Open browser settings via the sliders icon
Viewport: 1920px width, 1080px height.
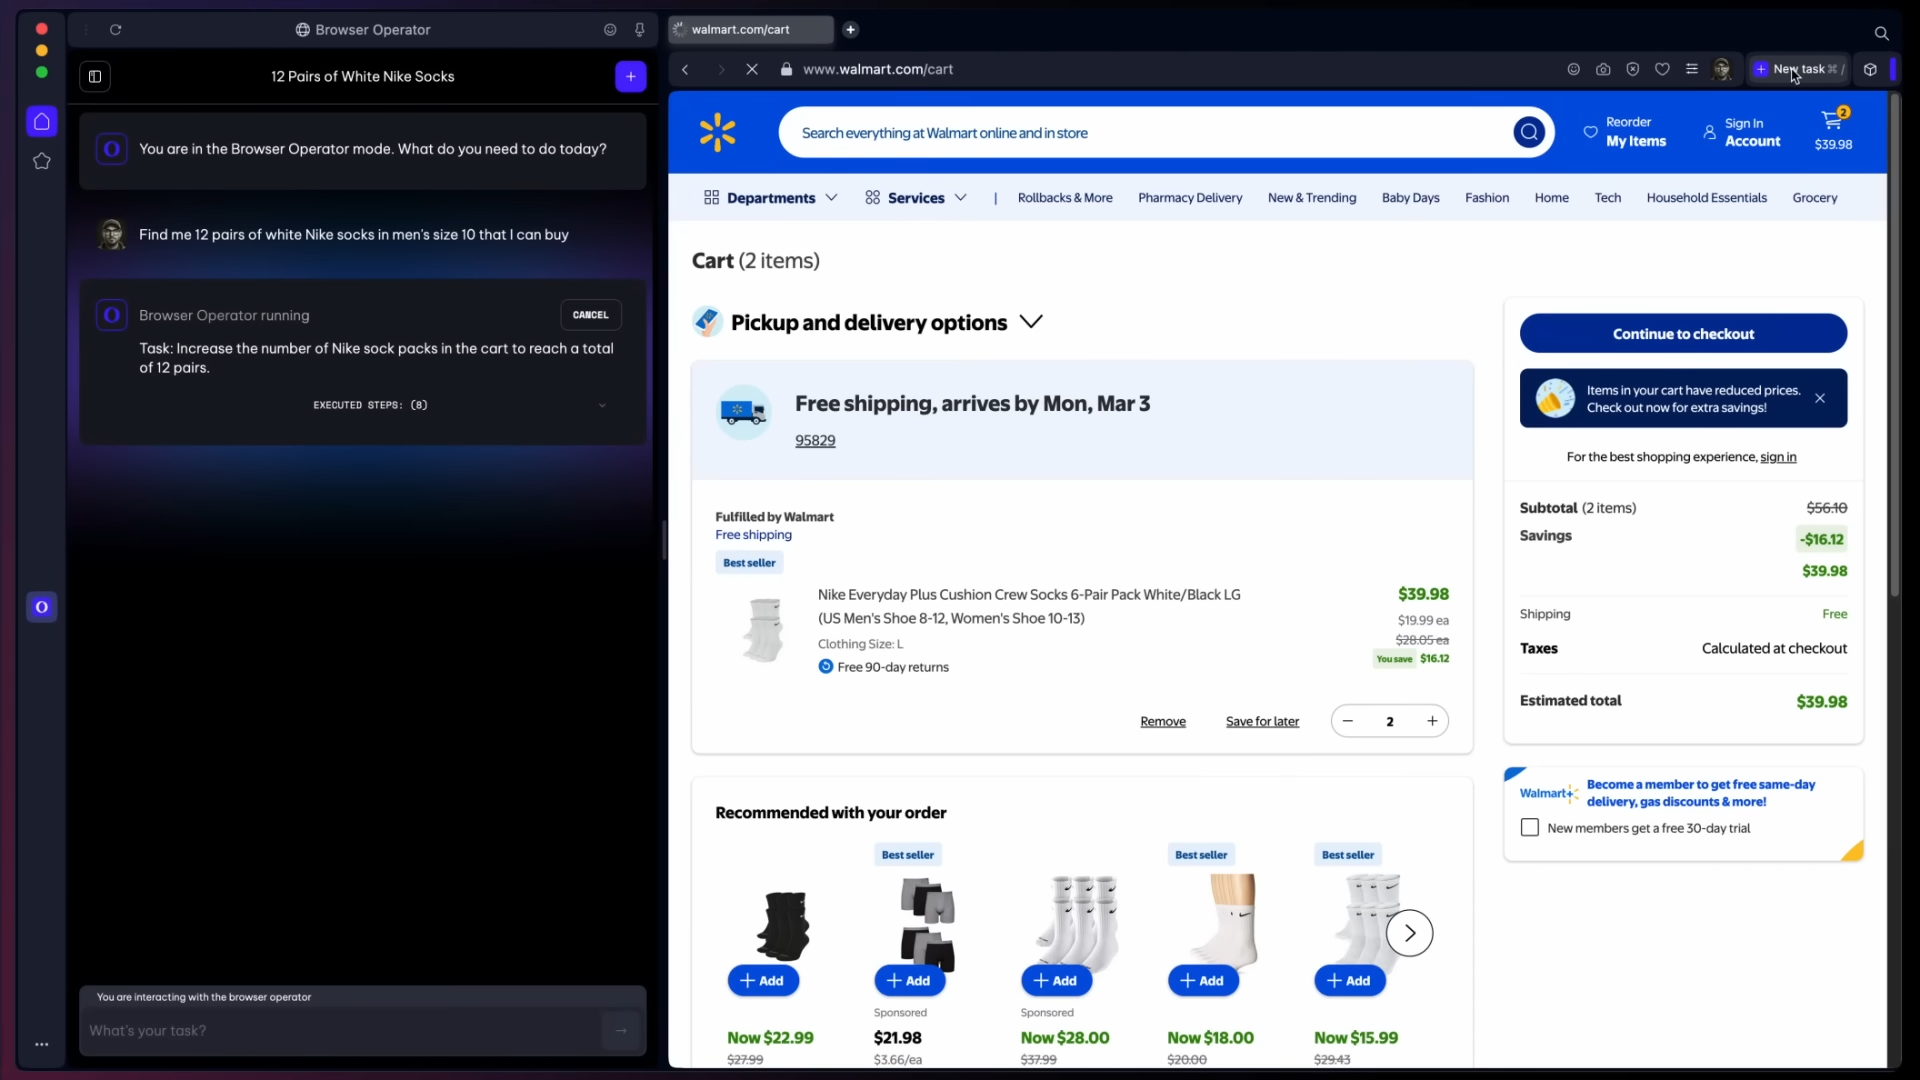click(1693, 69)
